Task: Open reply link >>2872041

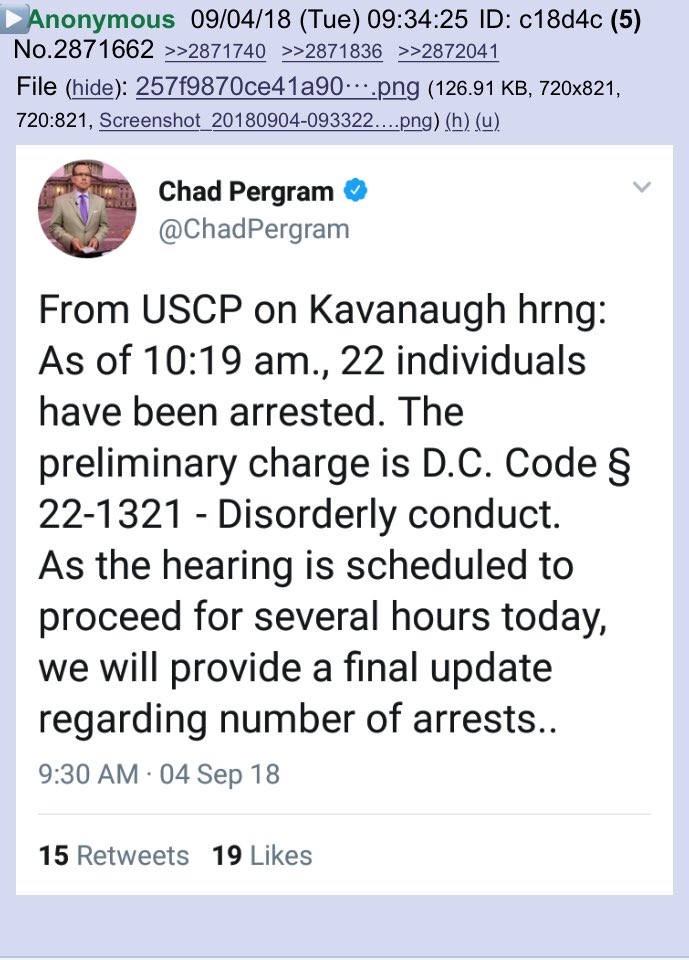Action: pyautogui.click(x=448, y=51)
